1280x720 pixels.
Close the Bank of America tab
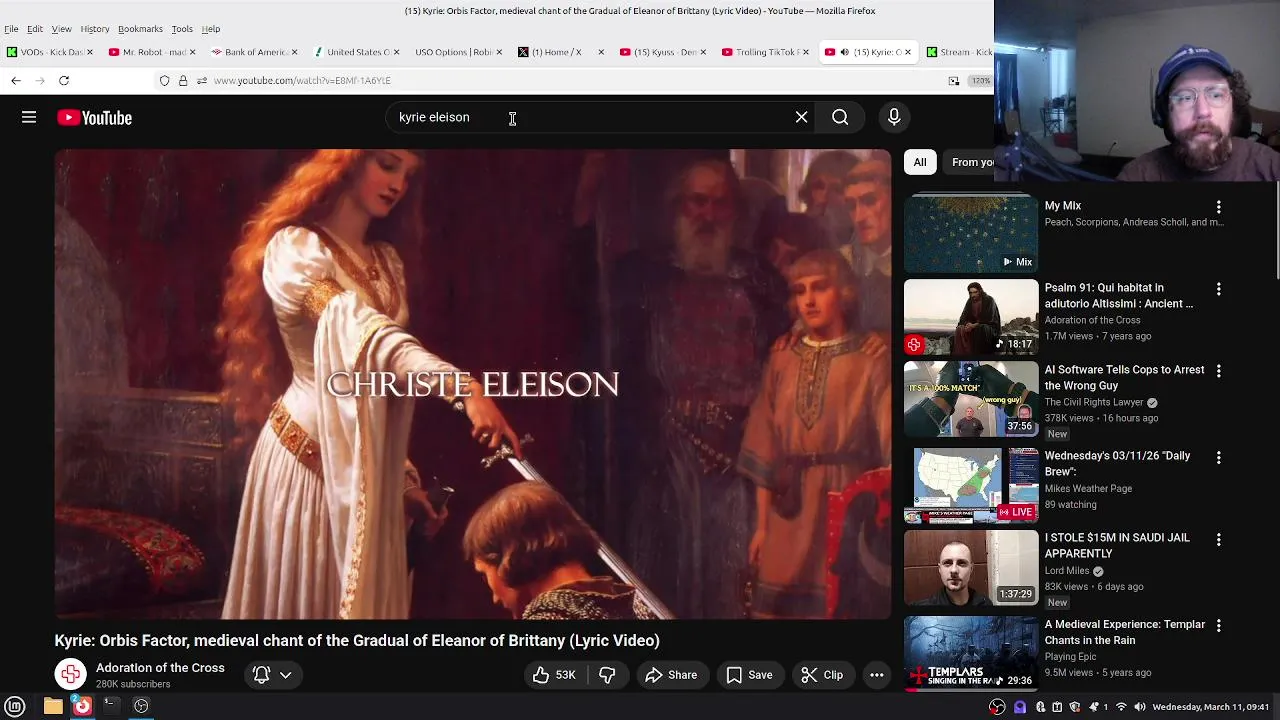pyautogui.click(x=295, y=52)
